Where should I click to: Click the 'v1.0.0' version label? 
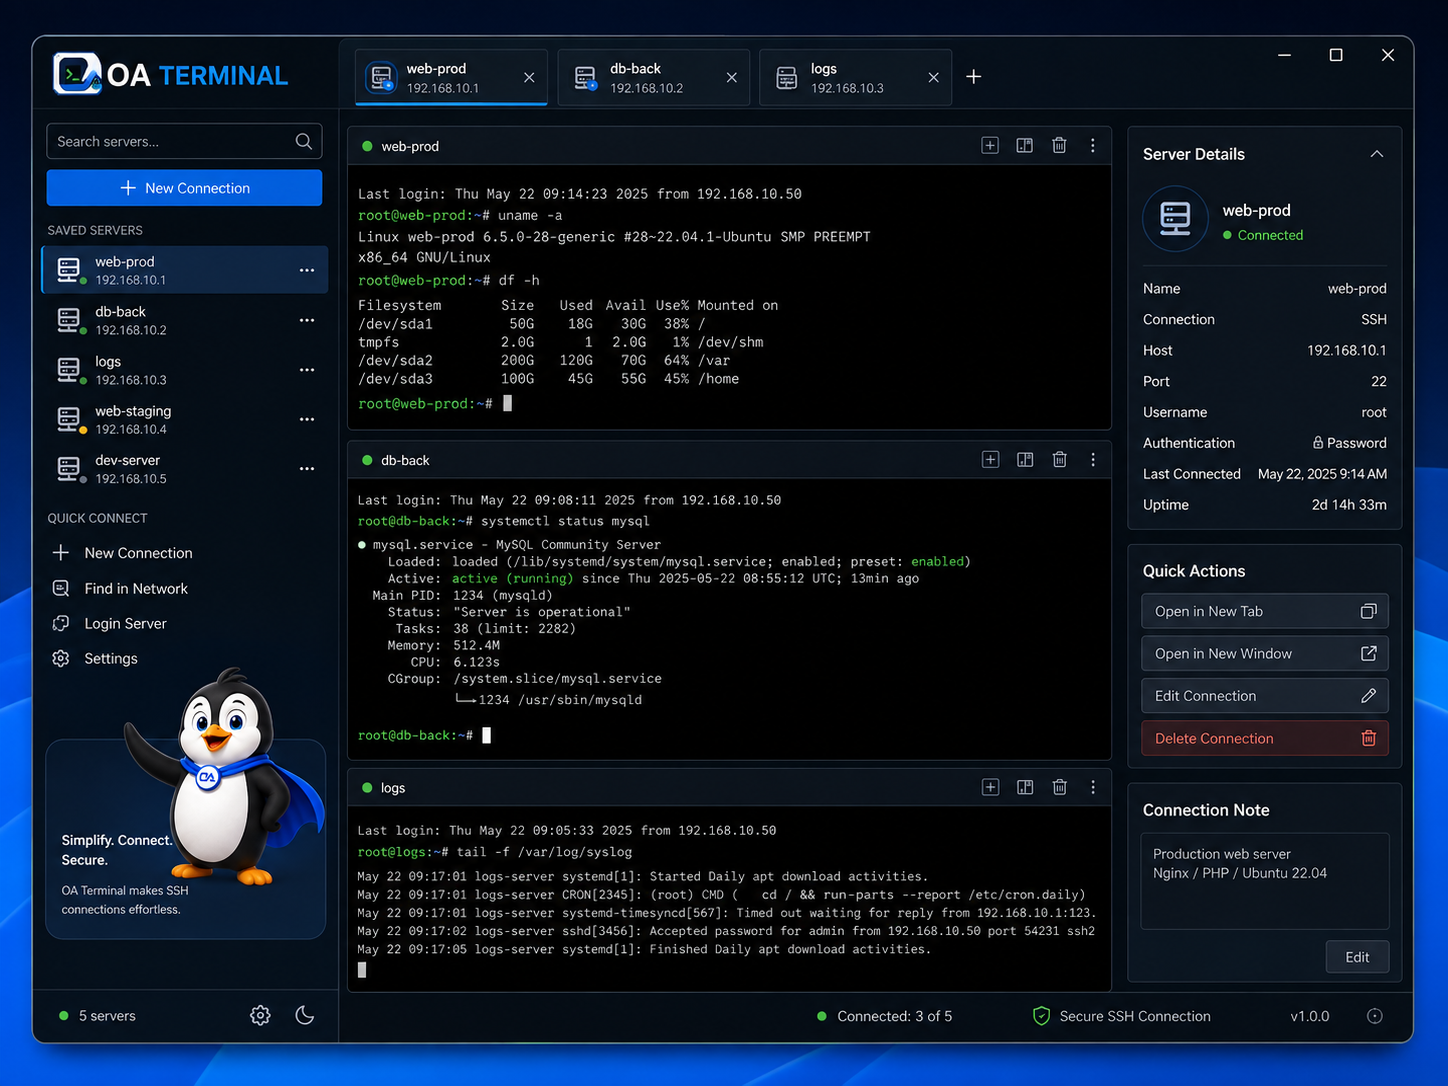click(1310, 1016)
